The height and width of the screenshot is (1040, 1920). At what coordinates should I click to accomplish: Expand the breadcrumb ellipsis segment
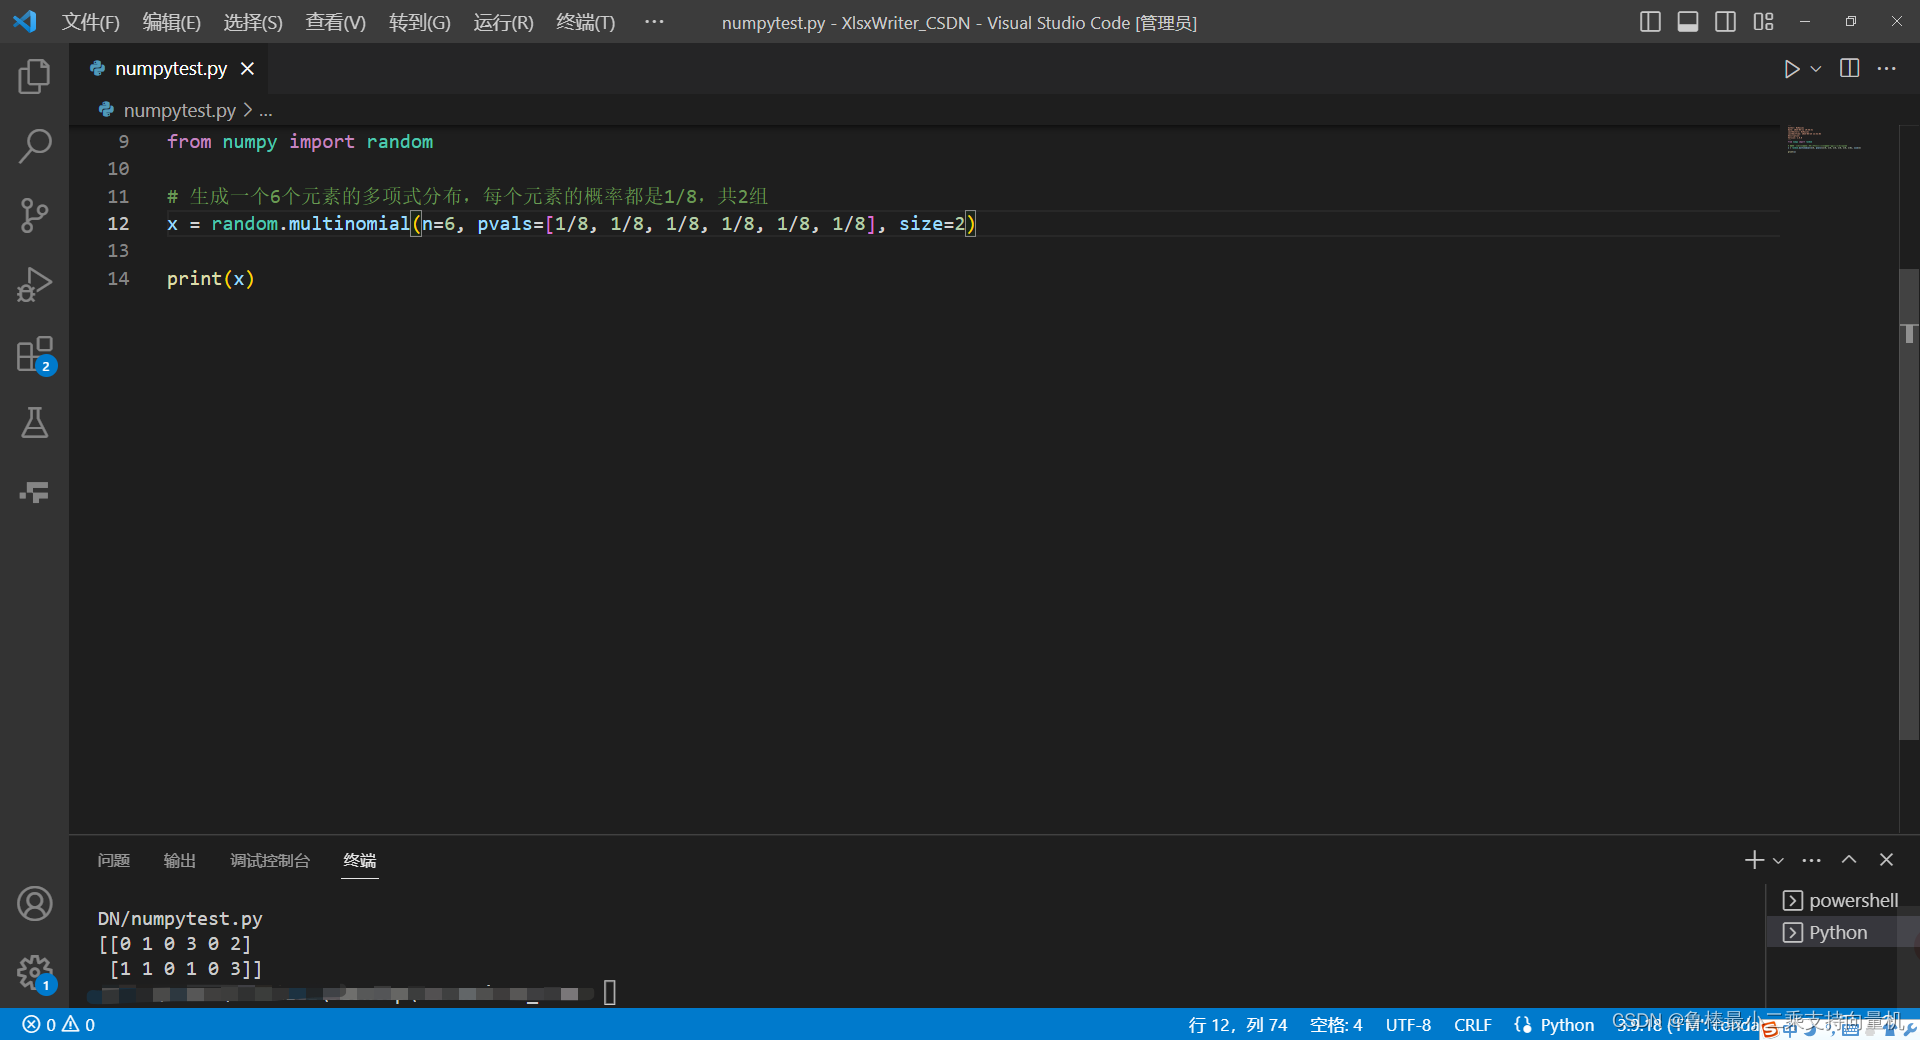pyautogui.click(x=266, y=111)
